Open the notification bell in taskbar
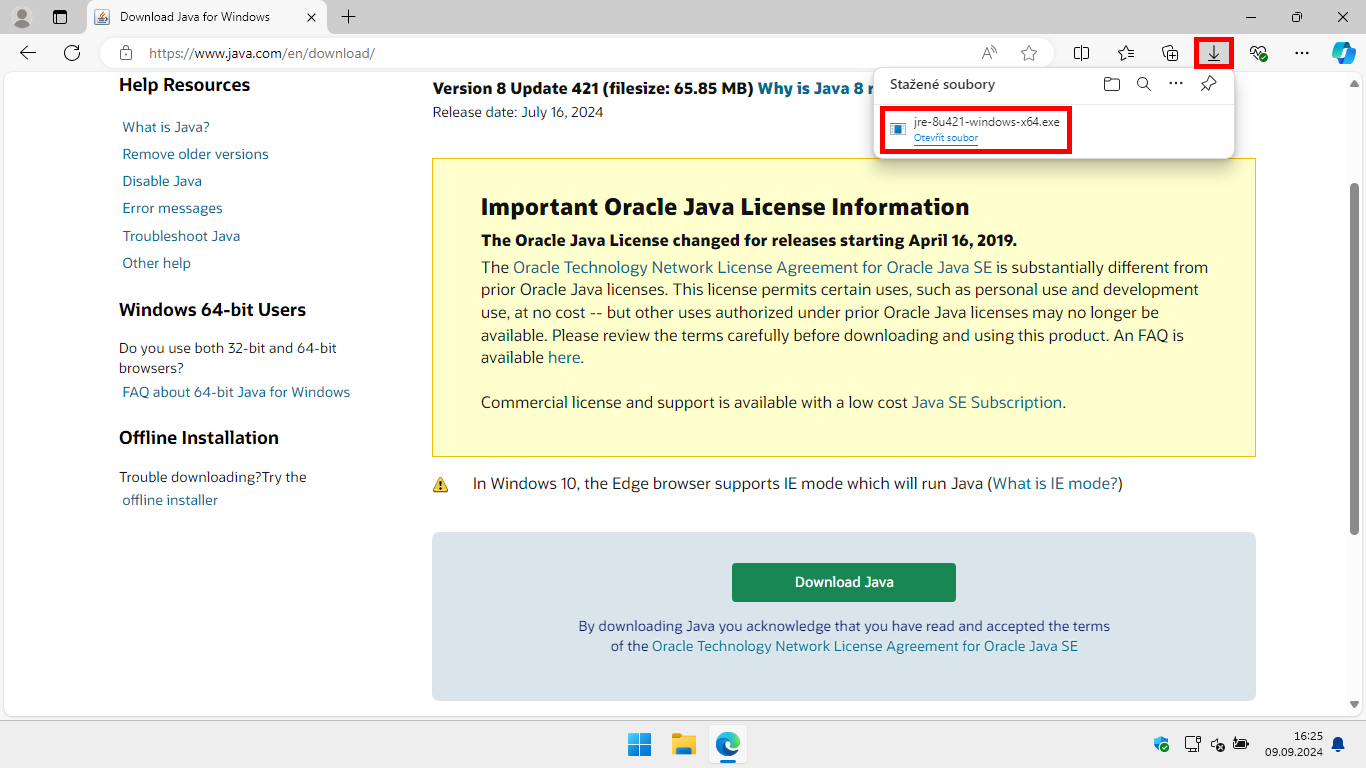The height and width of the screenshot is (768, 1366). click(x=1338, y=744)
